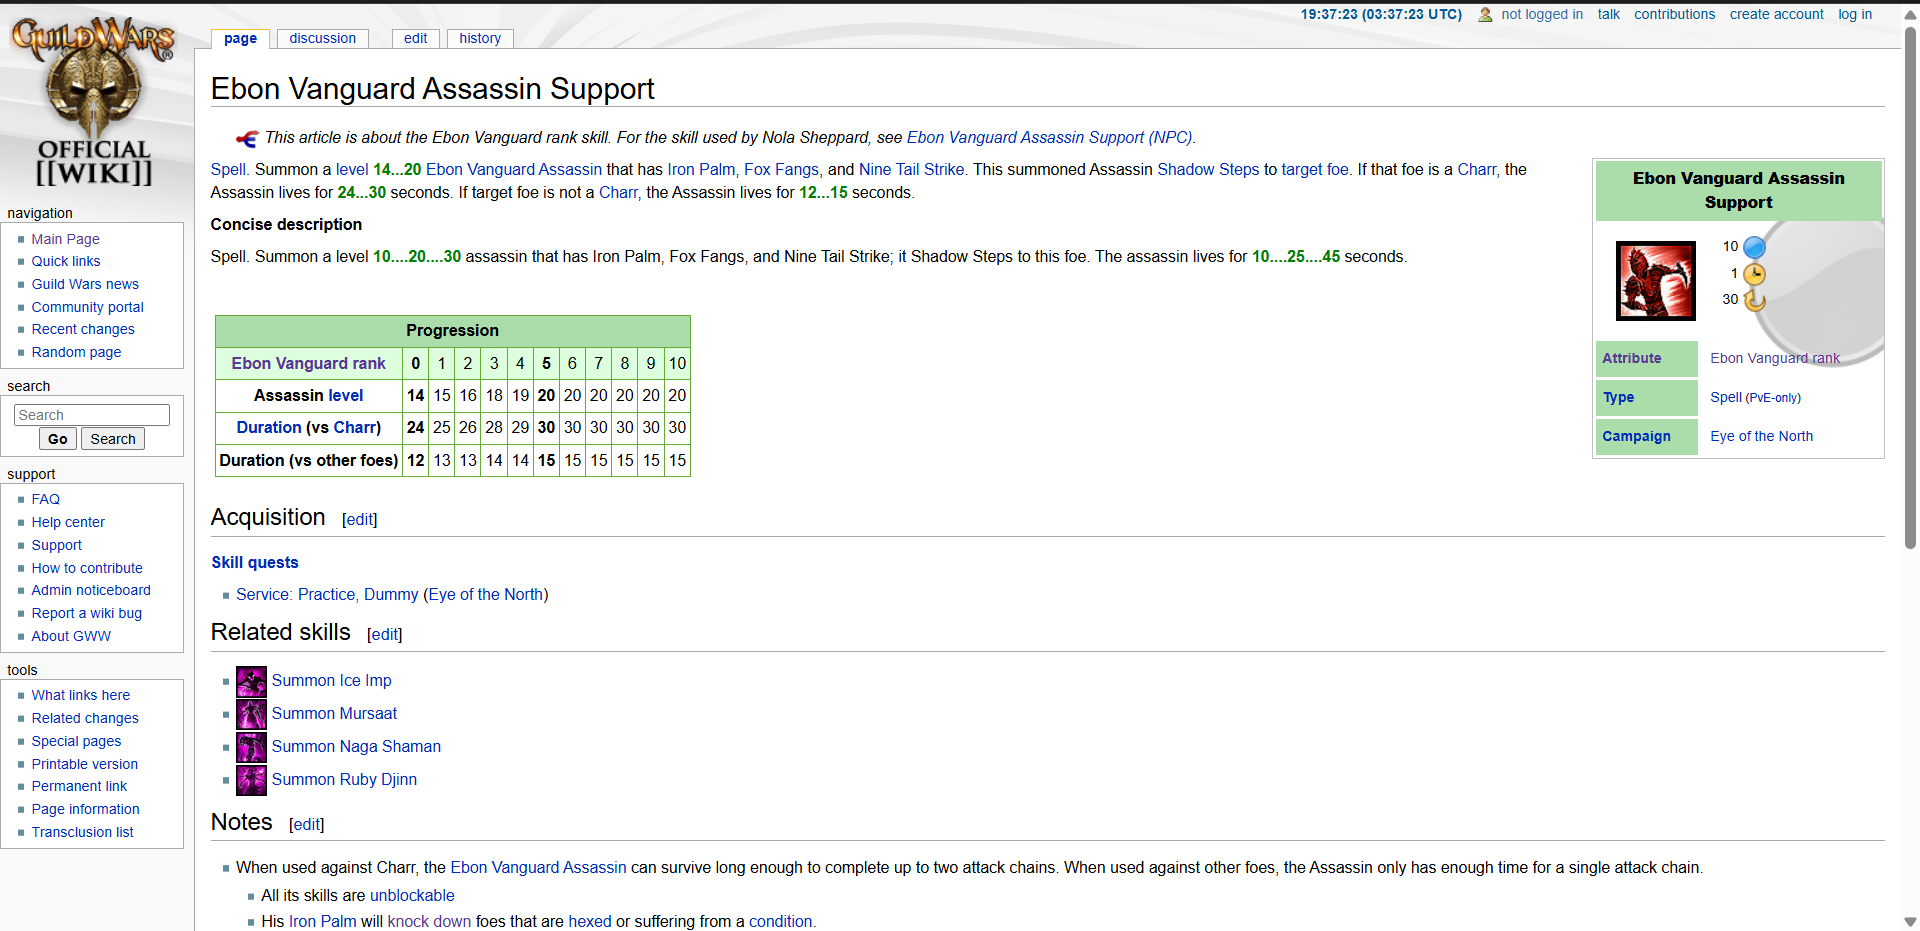Viewport: 1920px width, 931px height.
Task: Open Page information
Action: [x=85, y=809]
